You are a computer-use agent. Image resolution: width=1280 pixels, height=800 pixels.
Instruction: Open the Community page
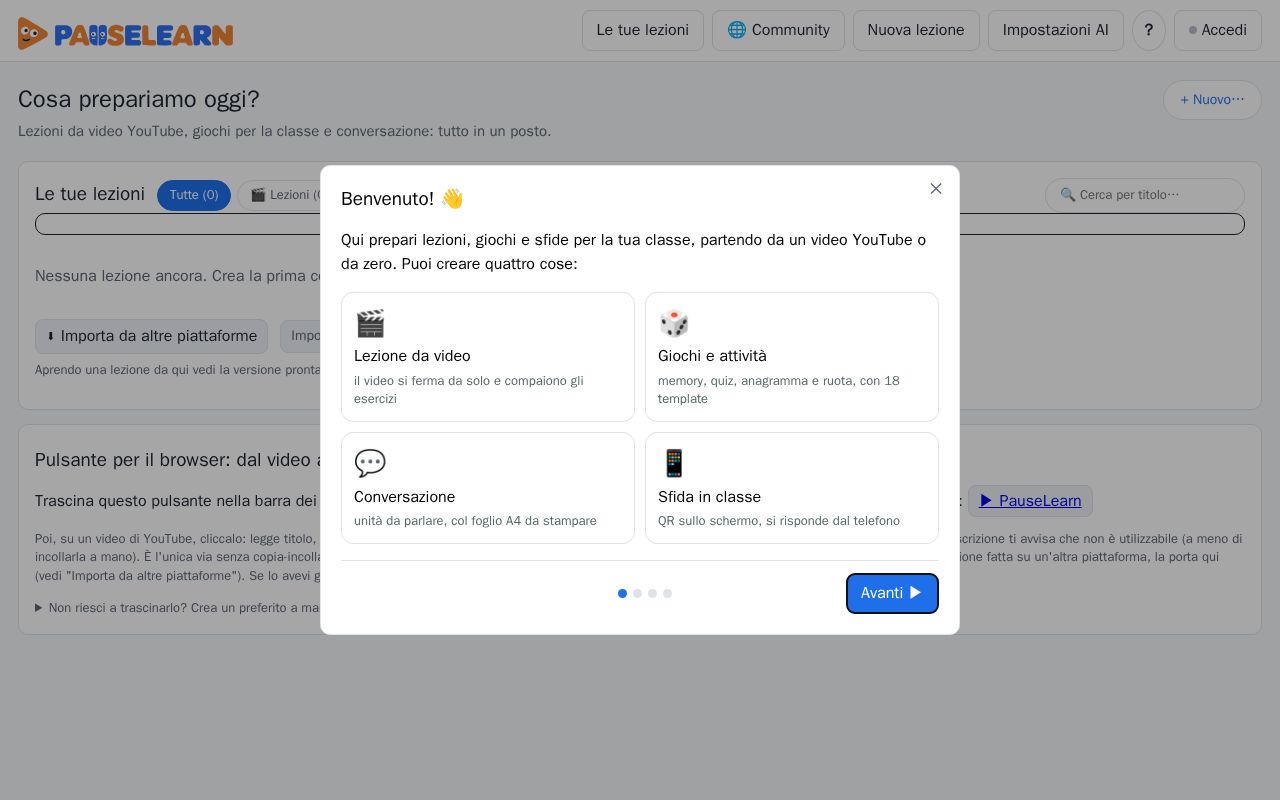click(x=778, y=30)
